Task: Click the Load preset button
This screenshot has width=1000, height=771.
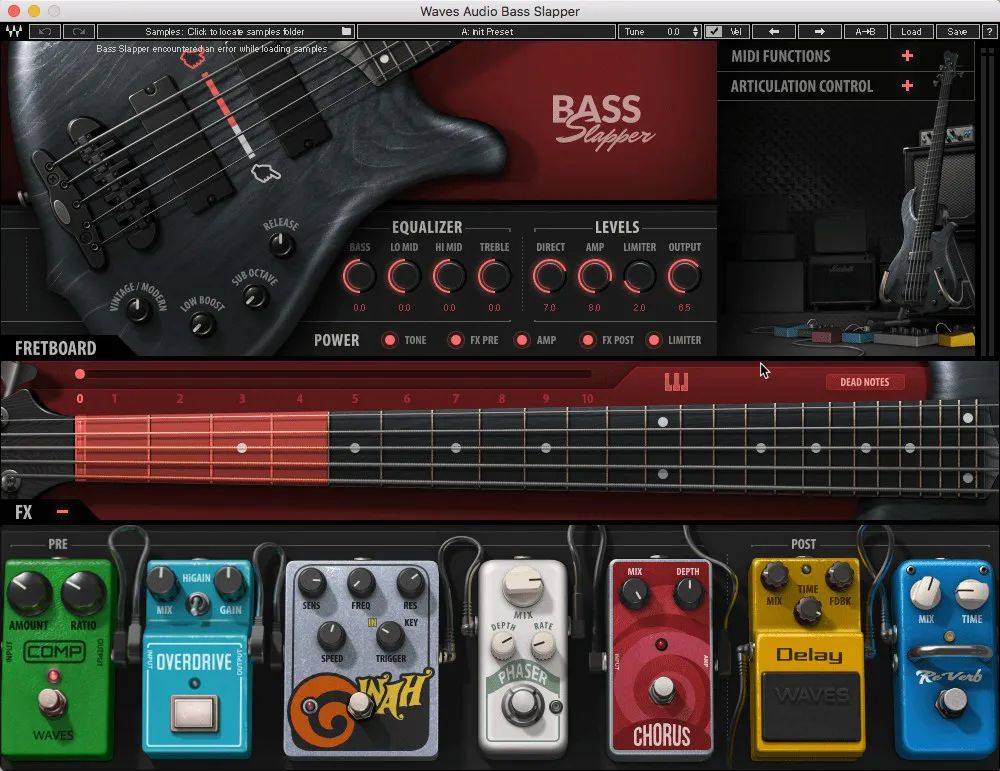Action: click(911, 31)
